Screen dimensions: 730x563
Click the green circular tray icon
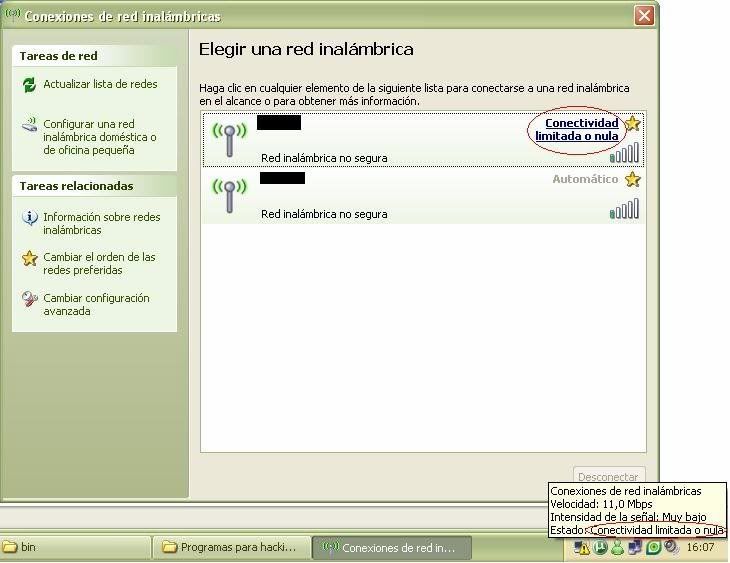[x=653, y=548]
